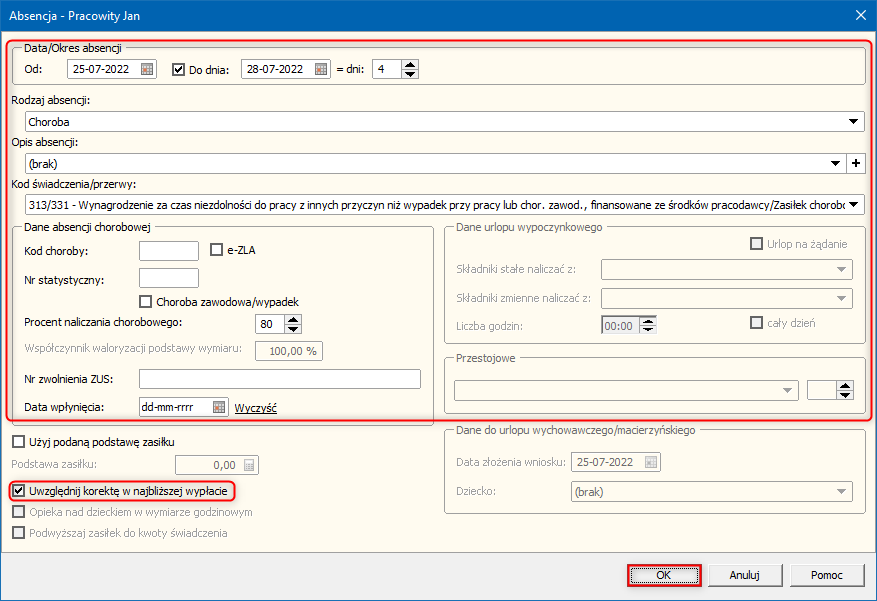Open calendar picker for Od date
The height and width of the screenshot is (601, 877).
tap(147, 69)
